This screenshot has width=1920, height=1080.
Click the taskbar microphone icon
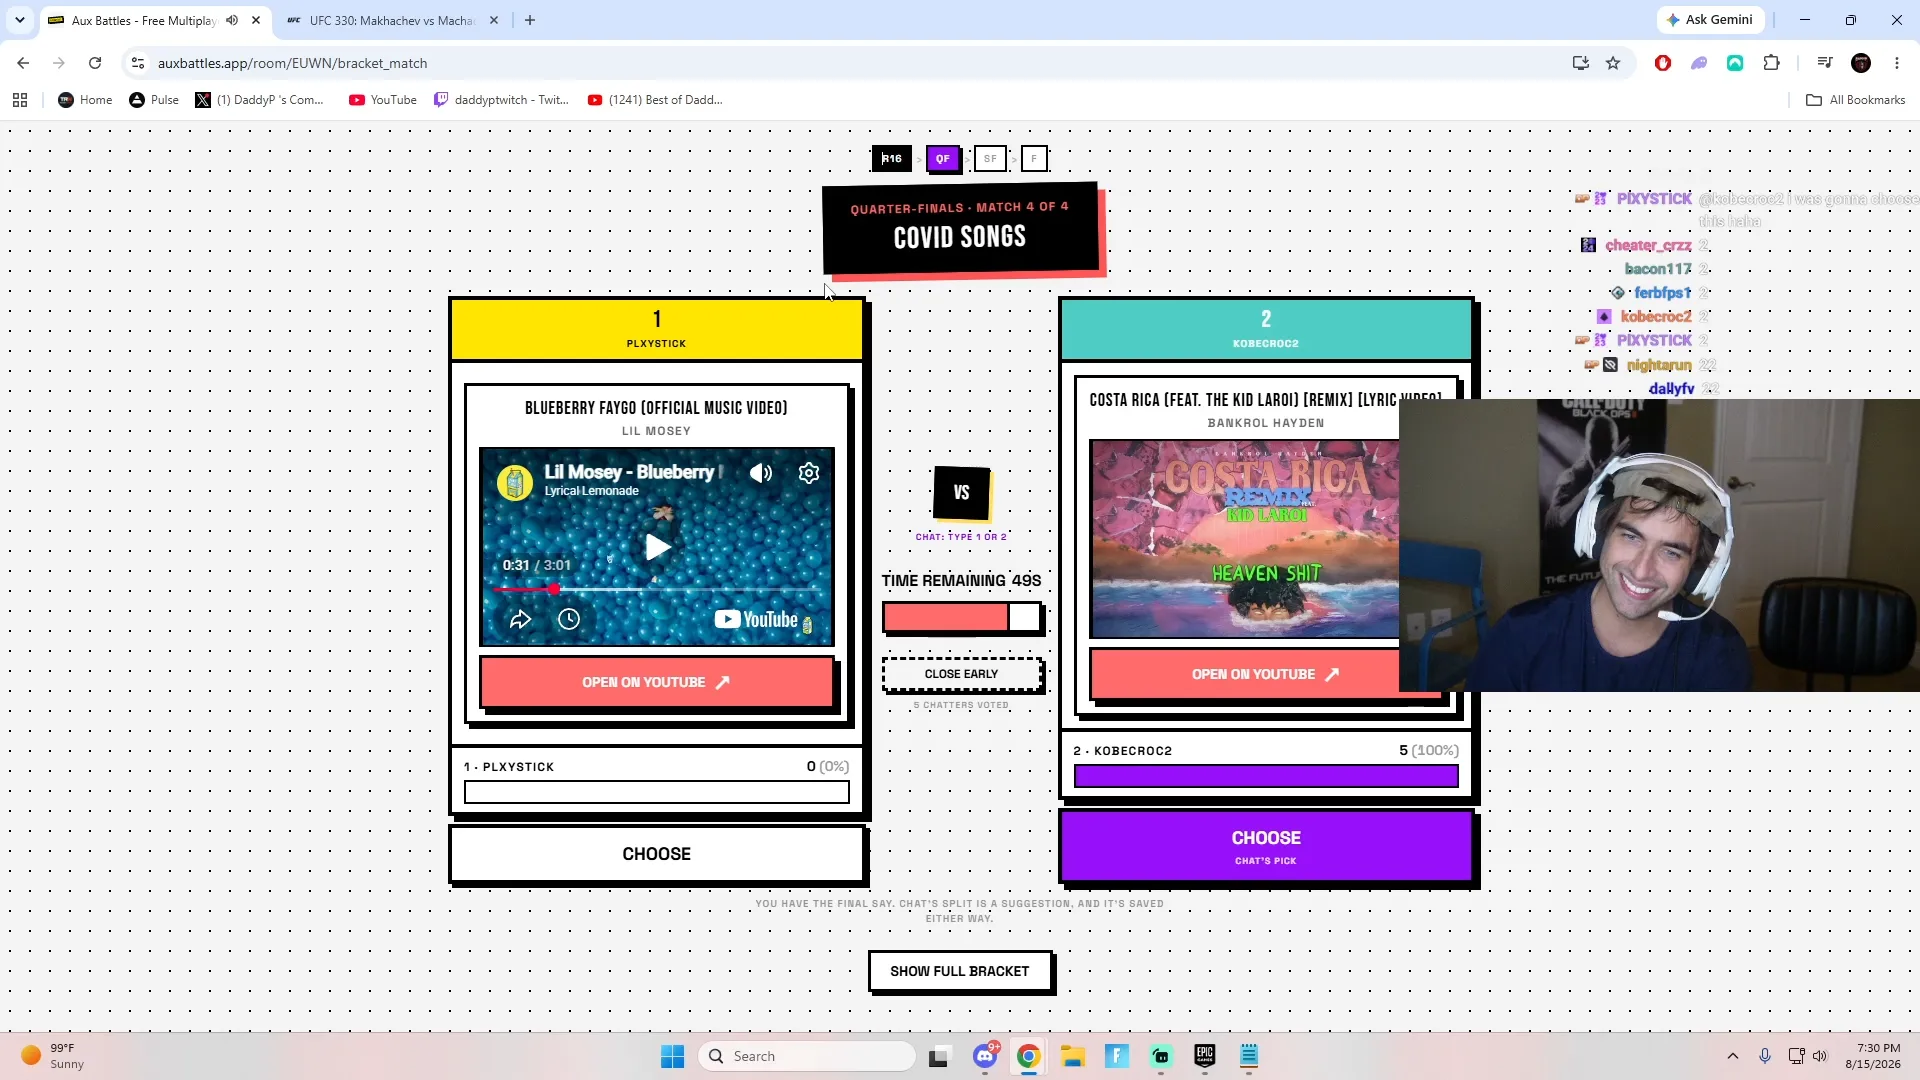click(1765, 1056)
